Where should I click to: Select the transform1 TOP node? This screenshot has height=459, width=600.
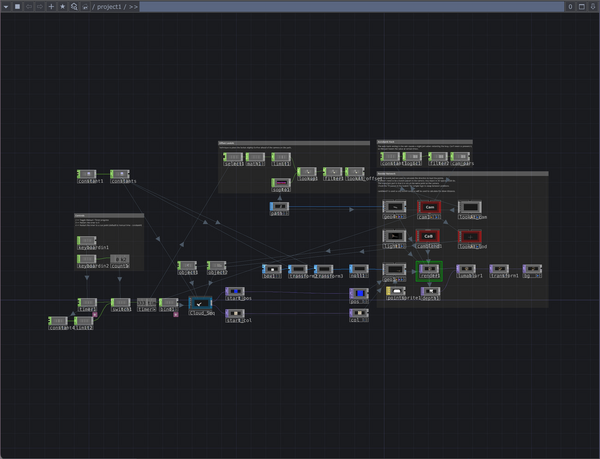point(499,269)
